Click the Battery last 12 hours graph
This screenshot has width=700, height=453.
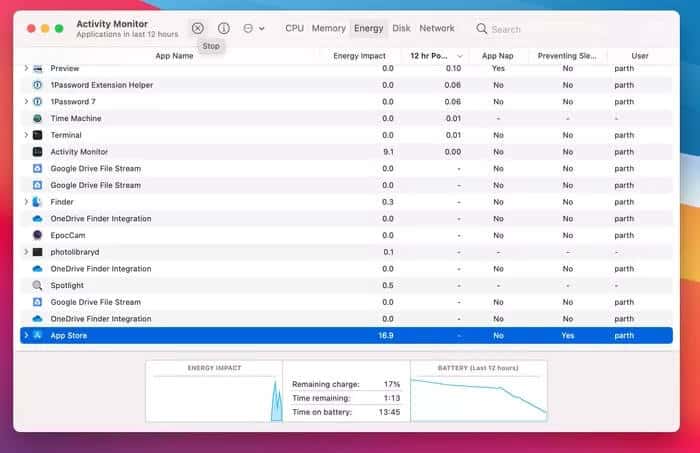click(479, 398)
